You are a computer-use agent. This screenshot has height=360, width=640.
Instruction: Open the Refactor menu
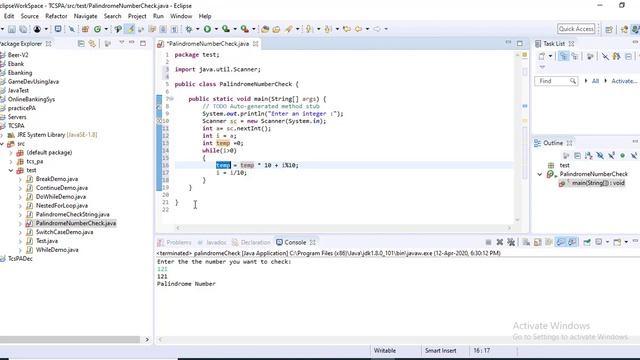56,16
